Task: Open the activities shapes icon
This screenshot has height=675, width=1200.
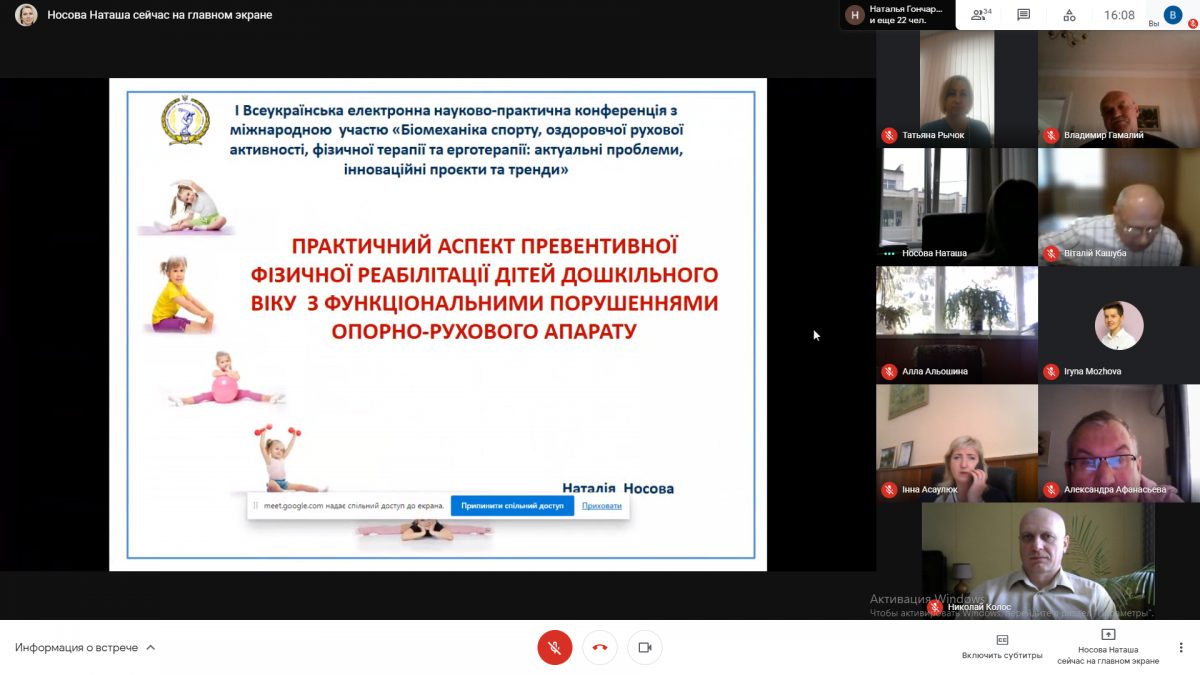Action: point(1069,15)
